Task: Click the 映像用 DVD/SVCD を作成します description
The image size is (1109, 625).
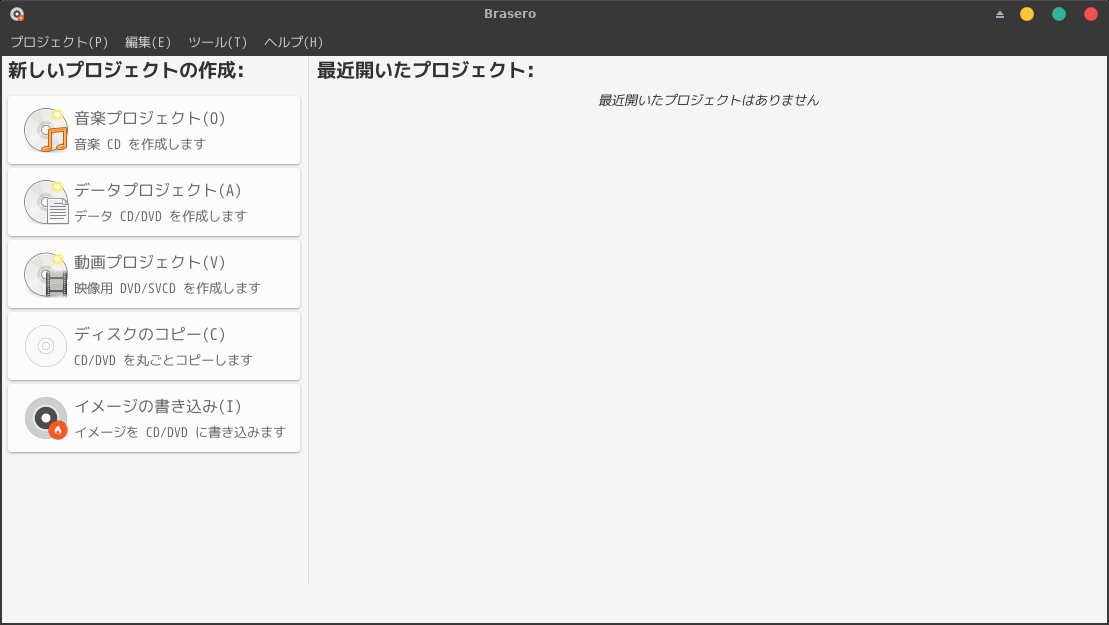Action: 168,288
